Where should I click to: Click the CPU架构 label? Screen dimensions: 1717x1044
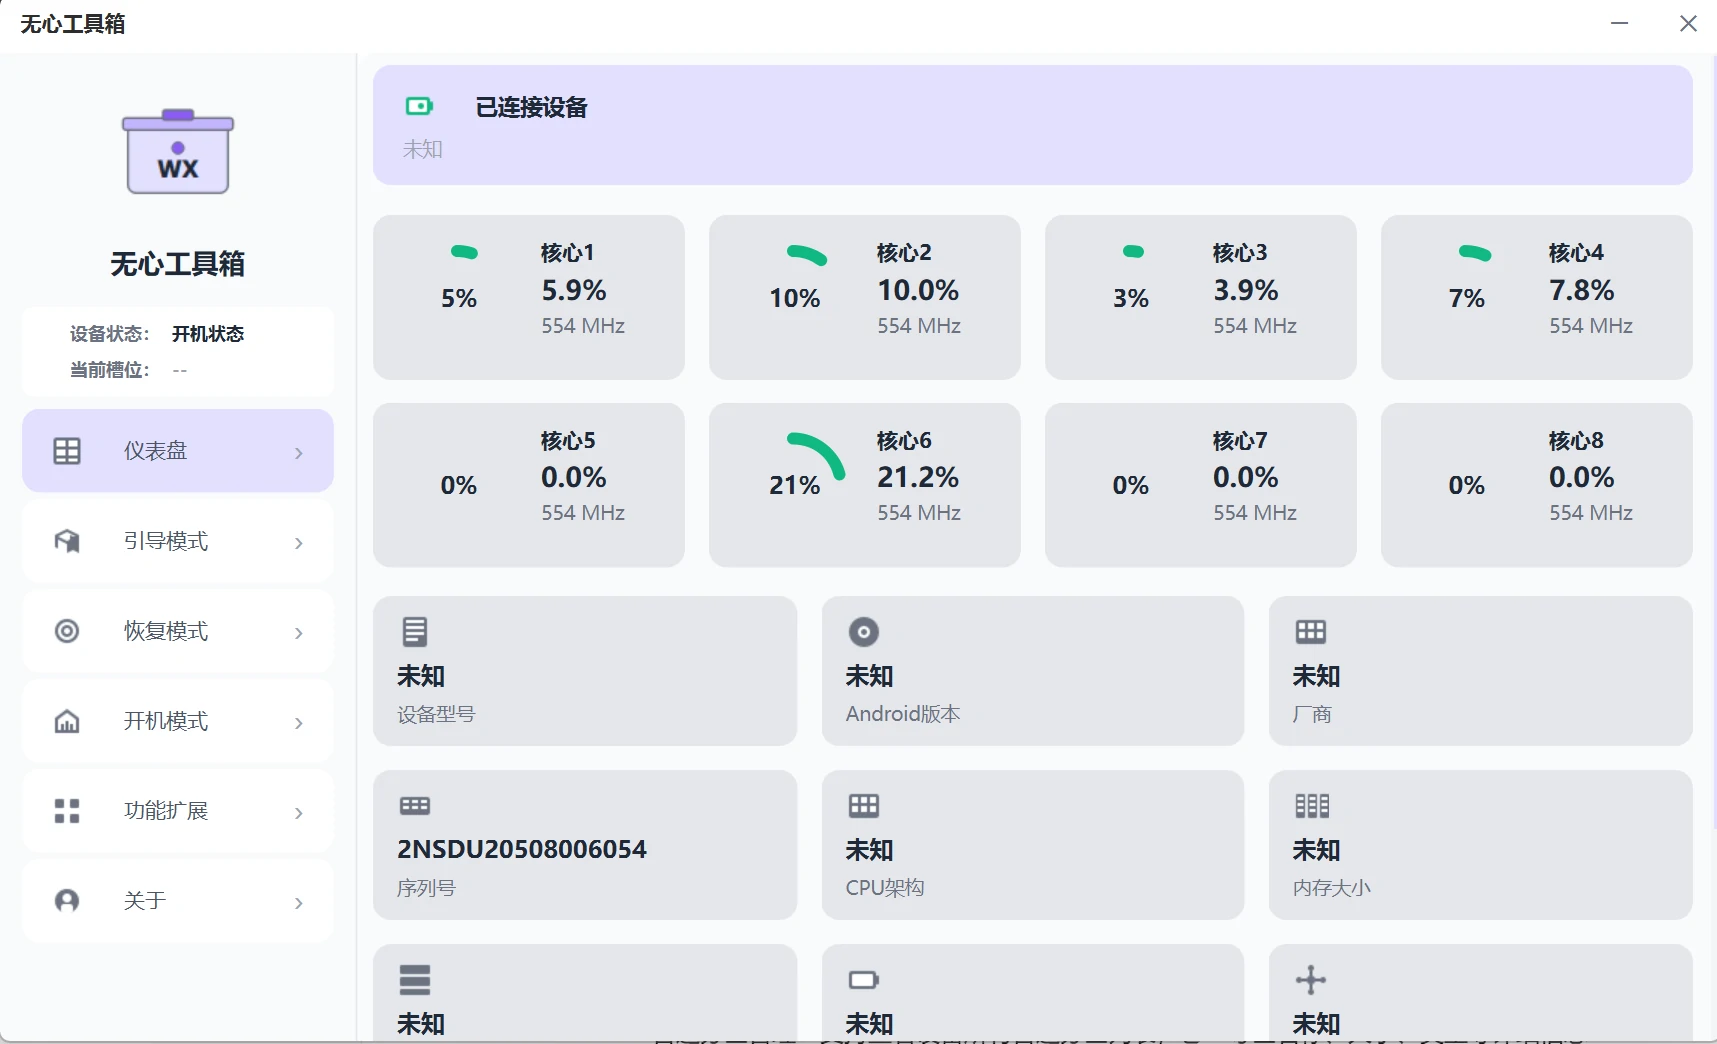pos(885,888)
